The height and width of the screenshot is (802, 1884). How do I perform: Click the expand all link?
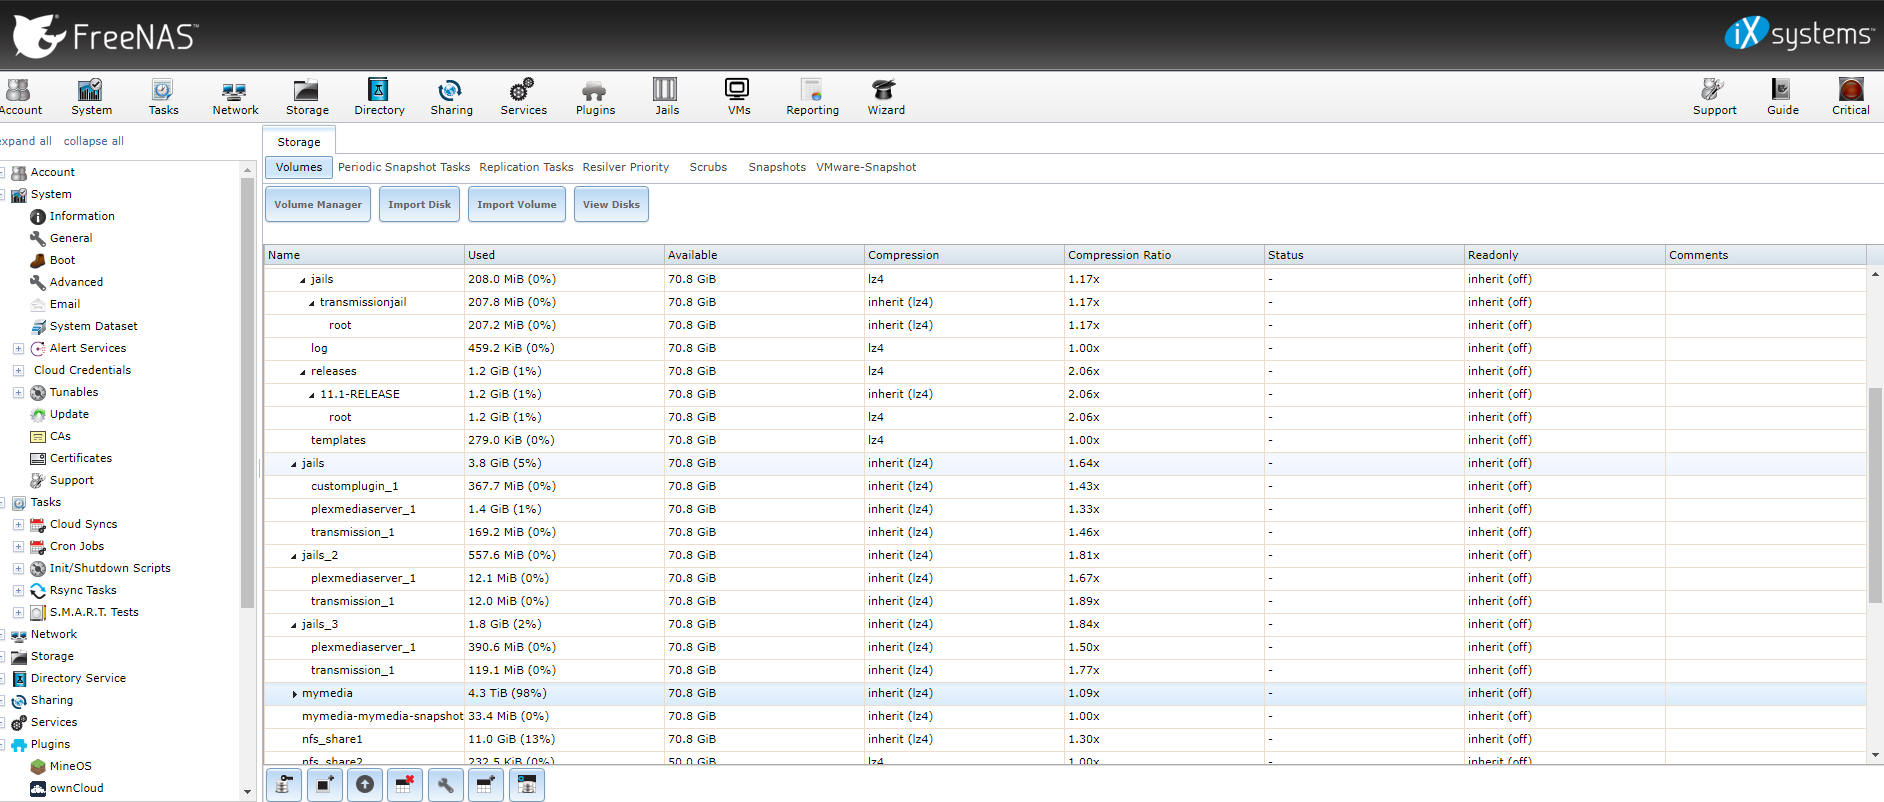coord(26,141)
